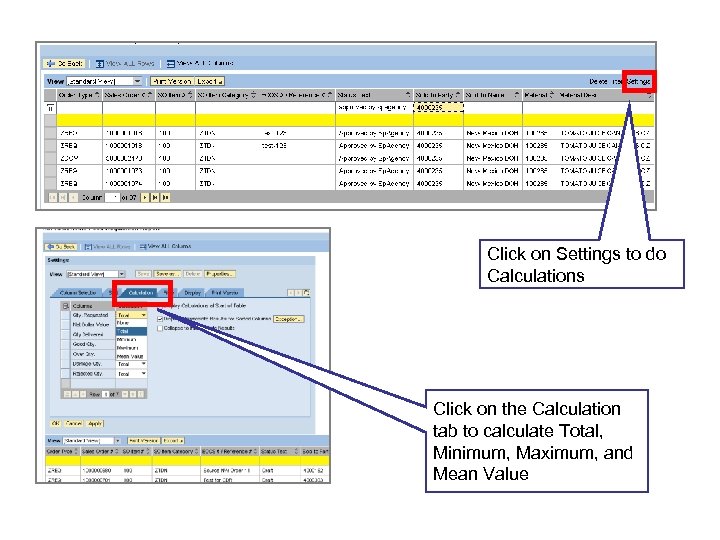Click the Column number field in upper pager
Viewport: 720px width, 540px height.
click(x=112, y=197)
